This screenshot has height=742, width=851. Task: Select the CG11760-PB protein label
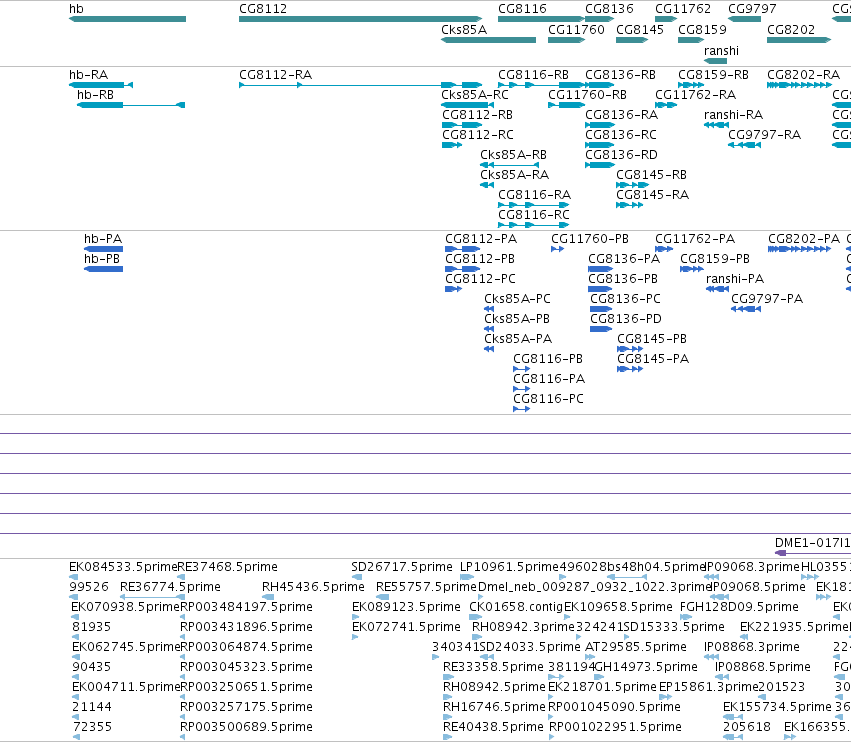(x=590, y=239)
